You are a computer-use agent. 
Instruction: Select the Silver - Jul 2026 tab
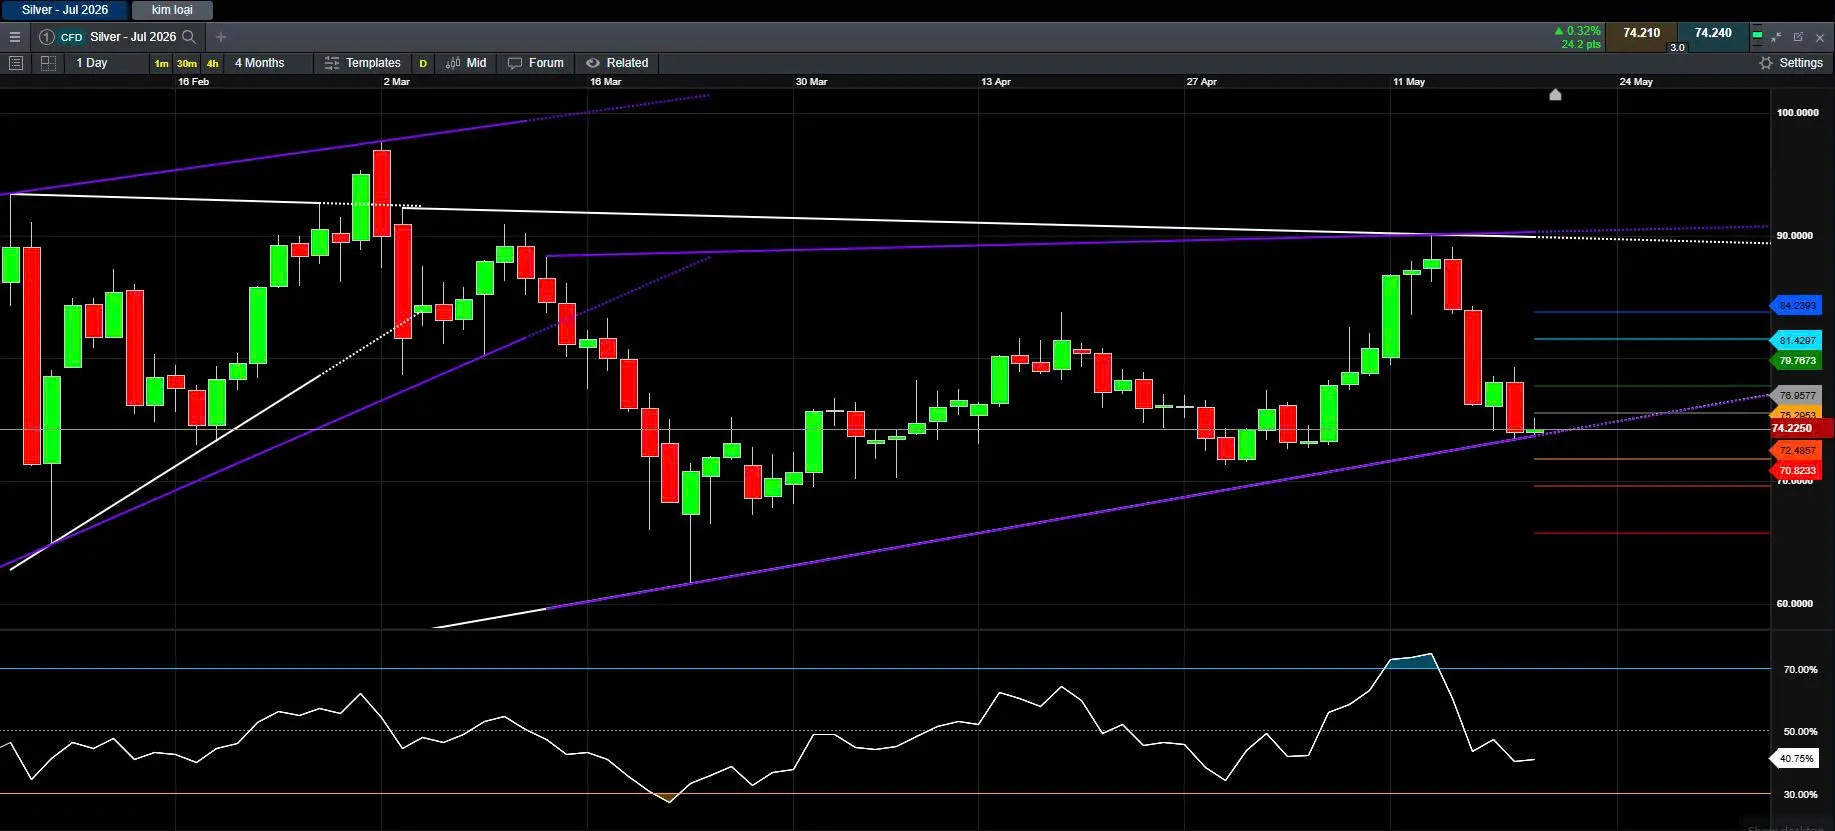[65, 10]
